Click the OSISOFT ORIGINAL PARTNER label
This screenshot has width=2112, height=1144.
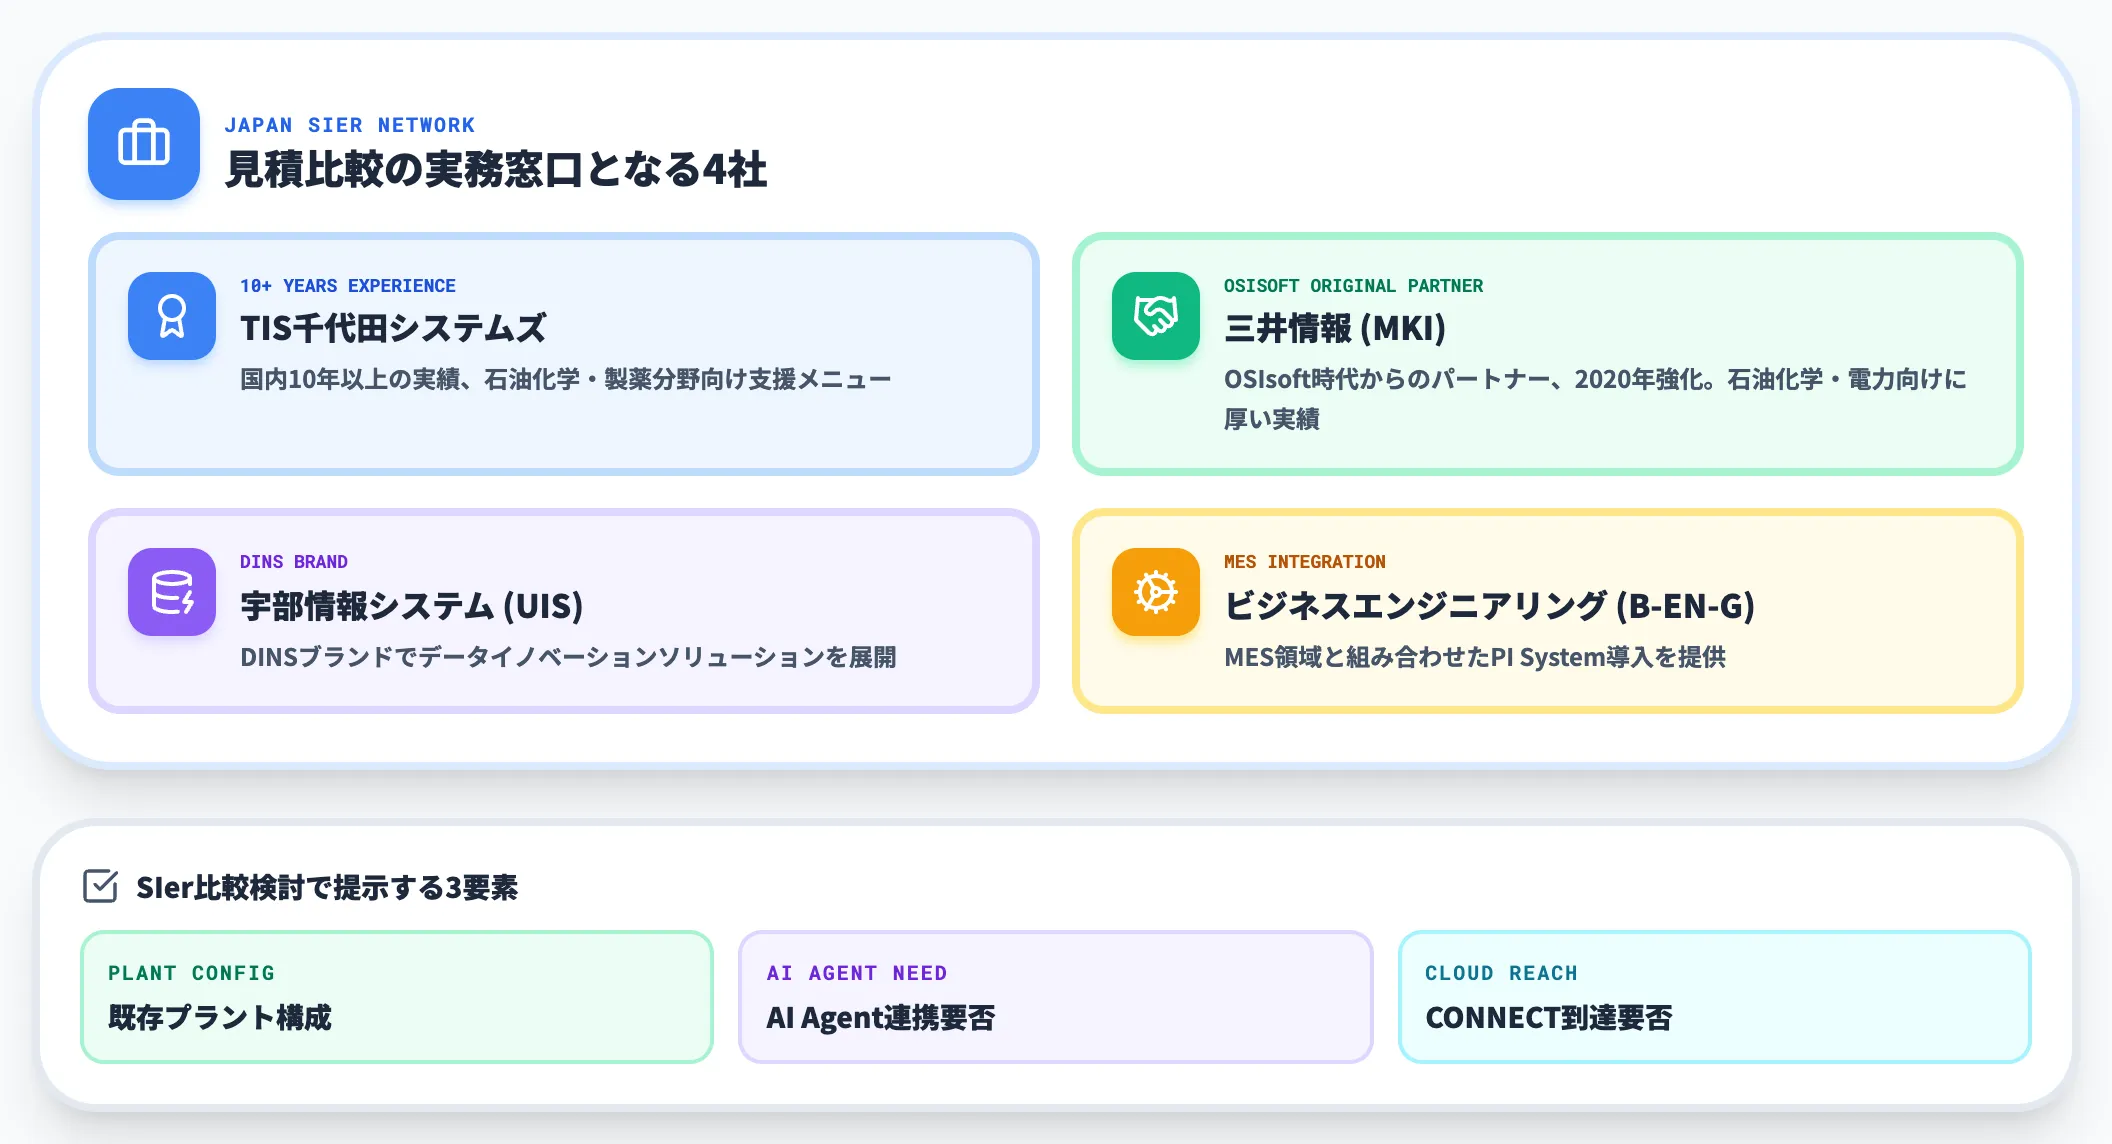(x=1354, y=286)
